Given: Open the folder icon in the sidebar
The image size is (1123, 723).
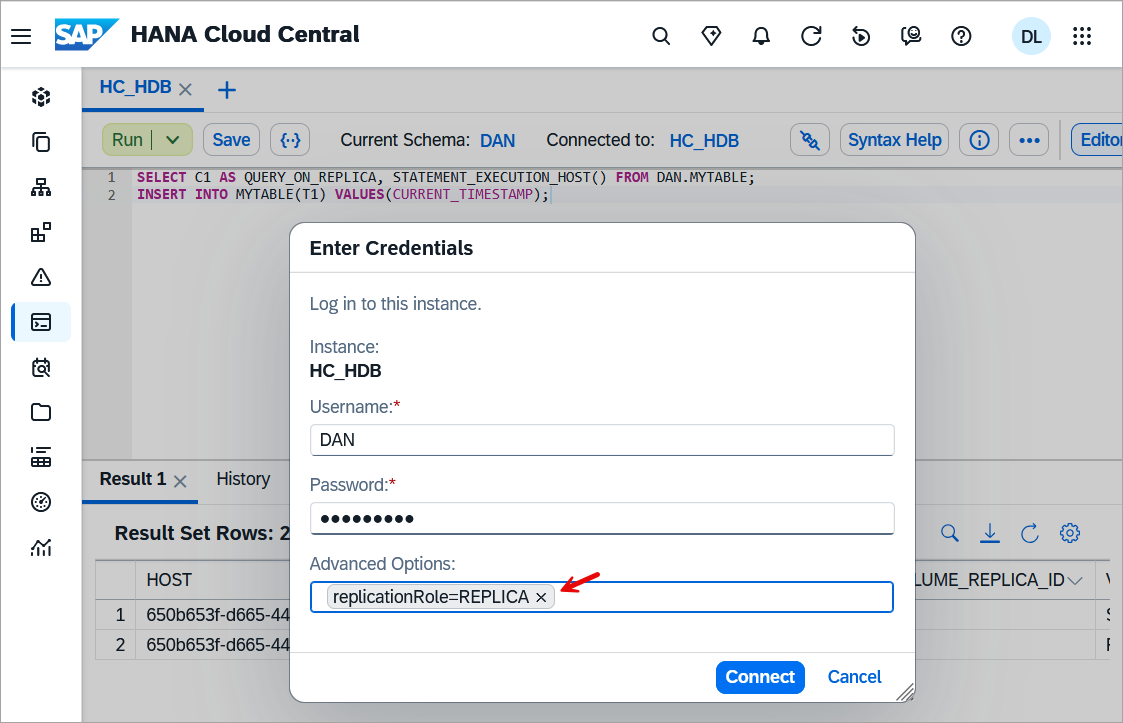Looking at the screenshot, I should click(x=41, y=412).
